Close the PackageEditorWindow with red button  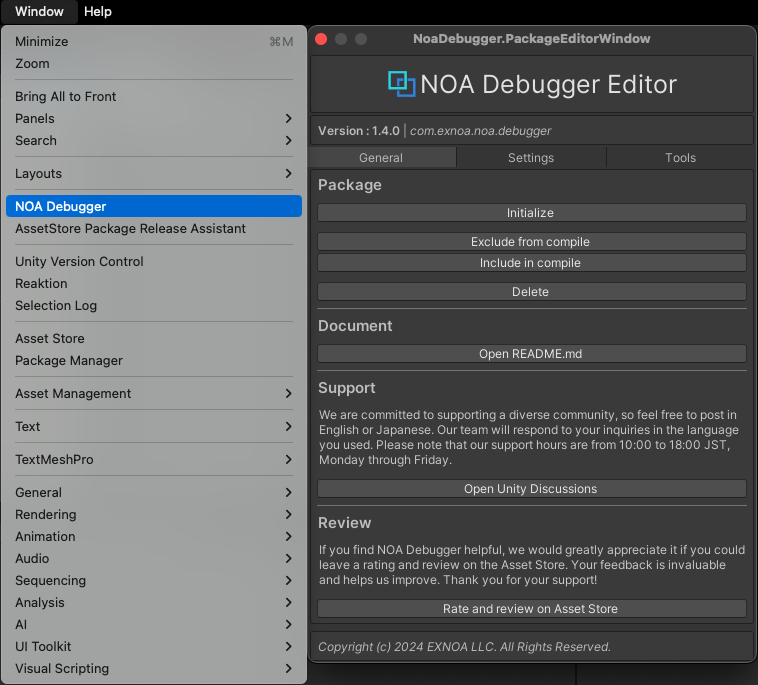pos(321,39)
